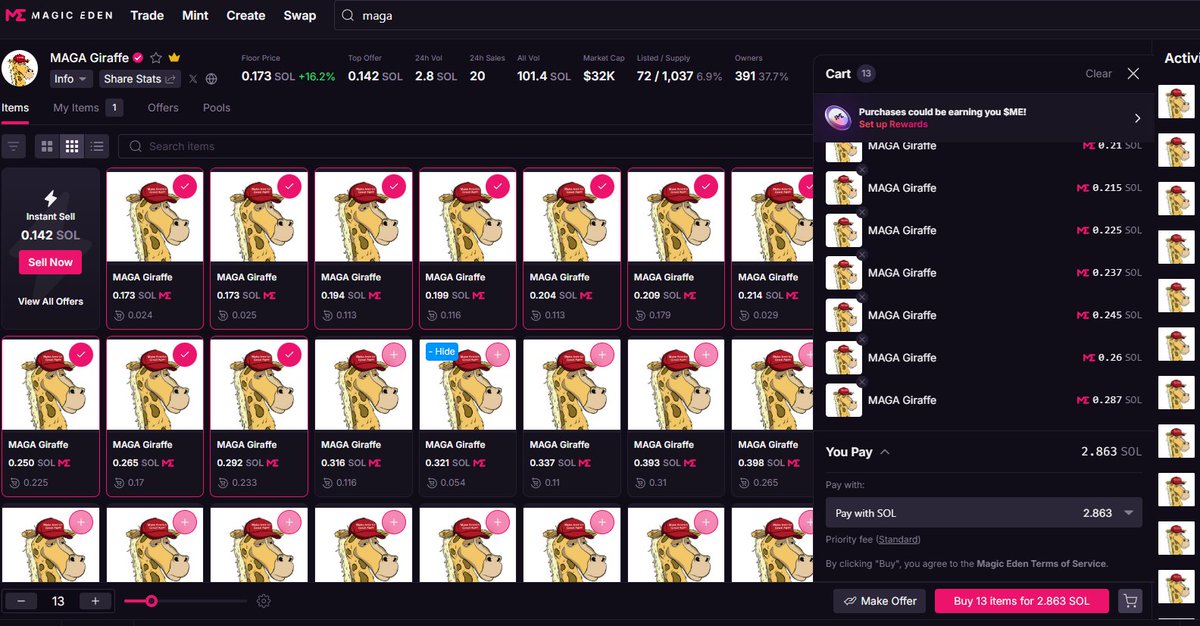Select the Items tab
1200x626 pixels.
pos(15,108)
